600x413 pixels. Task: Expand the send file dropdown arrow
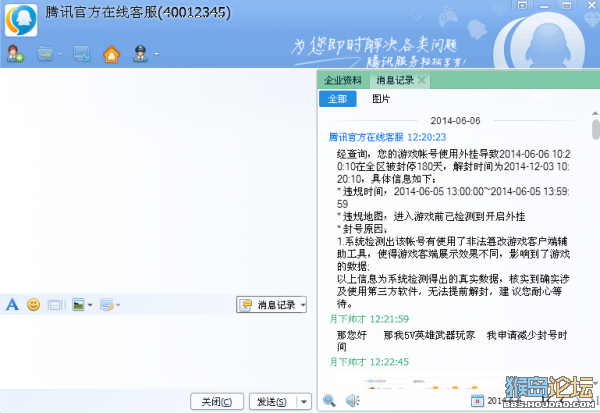60,54
